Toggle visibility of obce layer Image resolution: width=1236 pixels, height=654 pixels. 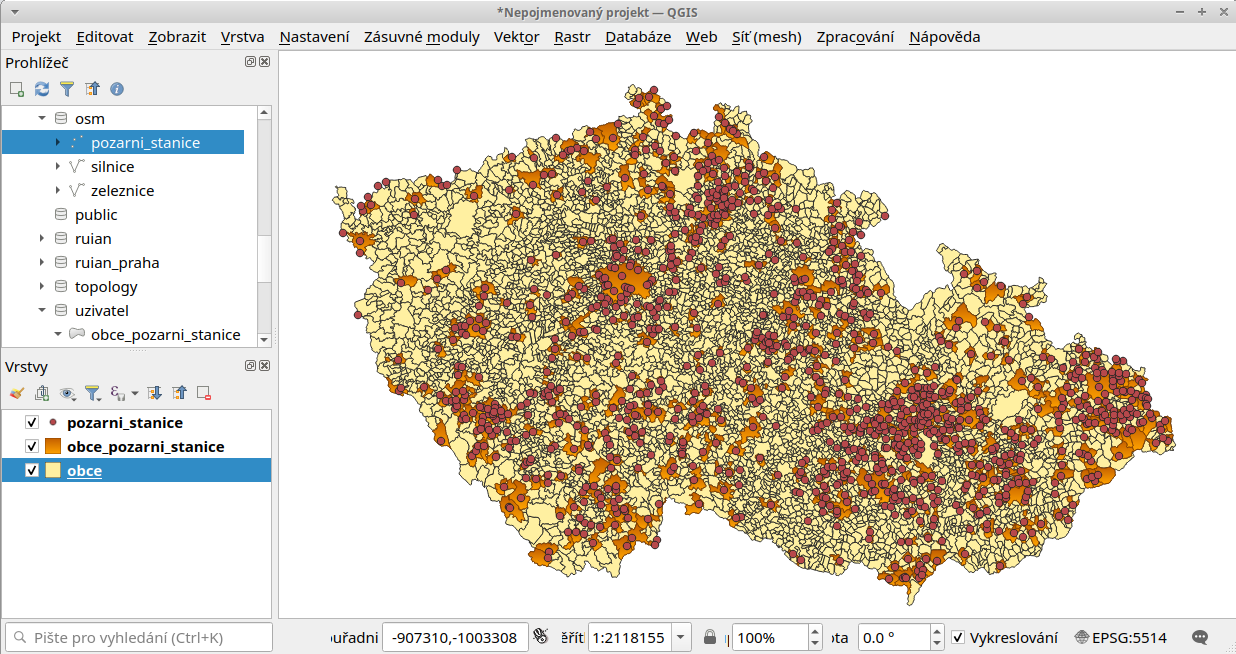point(32,471)
